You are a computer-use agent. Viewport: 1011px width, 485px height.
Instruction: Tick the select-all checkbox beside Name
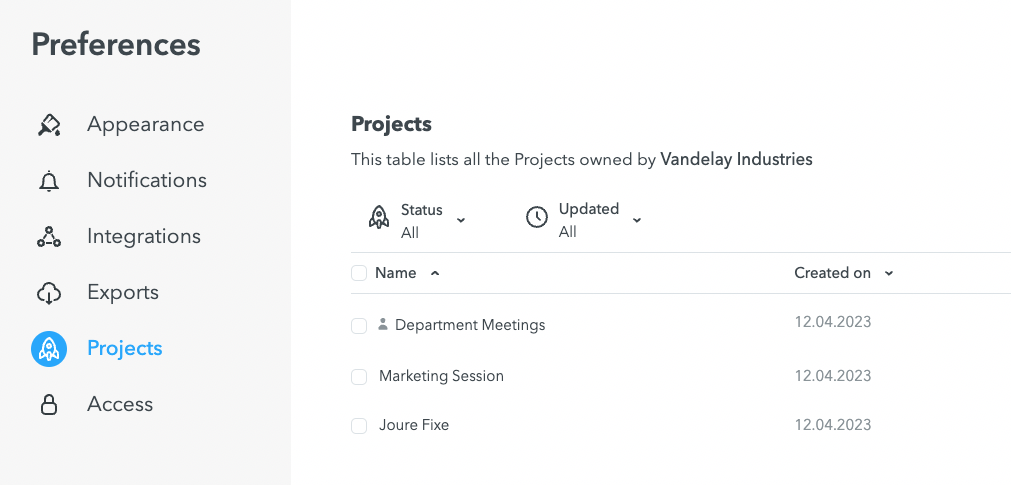[x=359, y=273]
